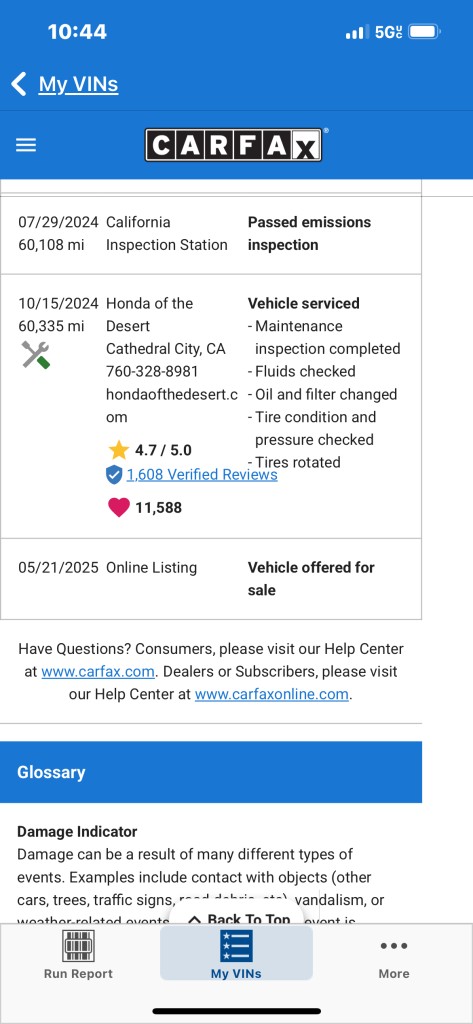Tap the wrench service icon

tap(35, 355)
